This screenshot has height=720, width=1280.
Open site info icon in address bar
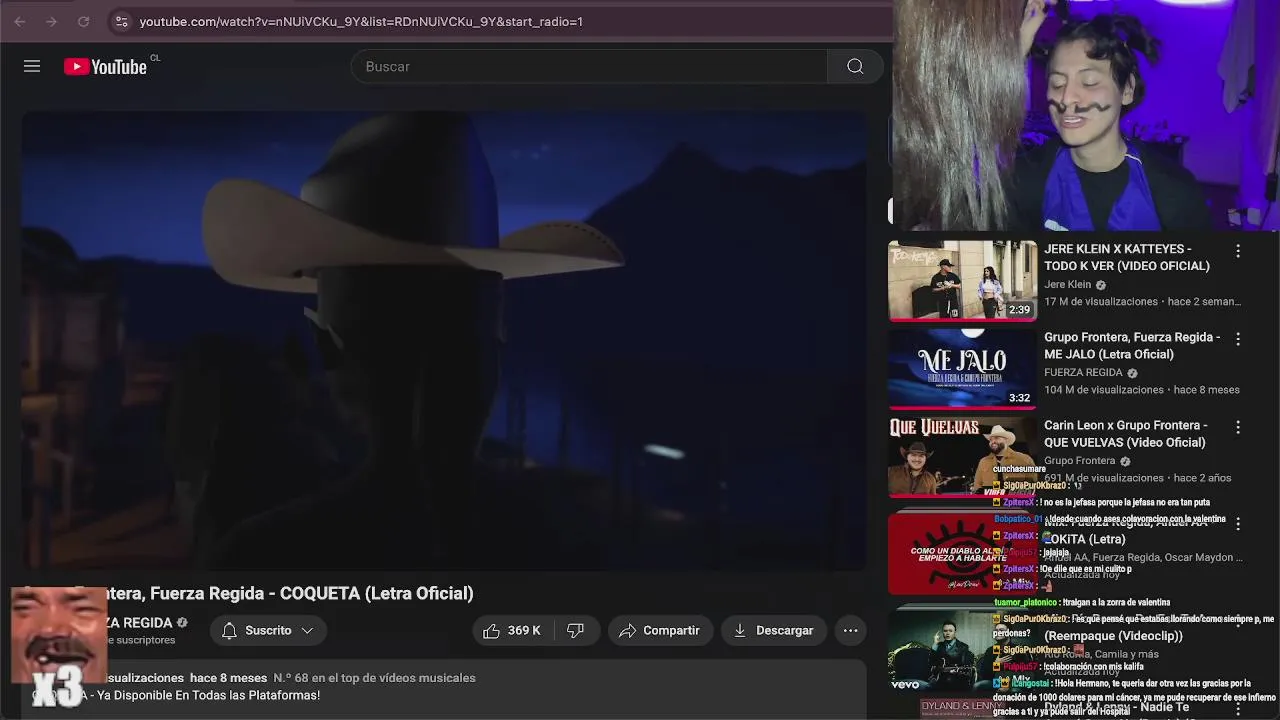point(121,21)
